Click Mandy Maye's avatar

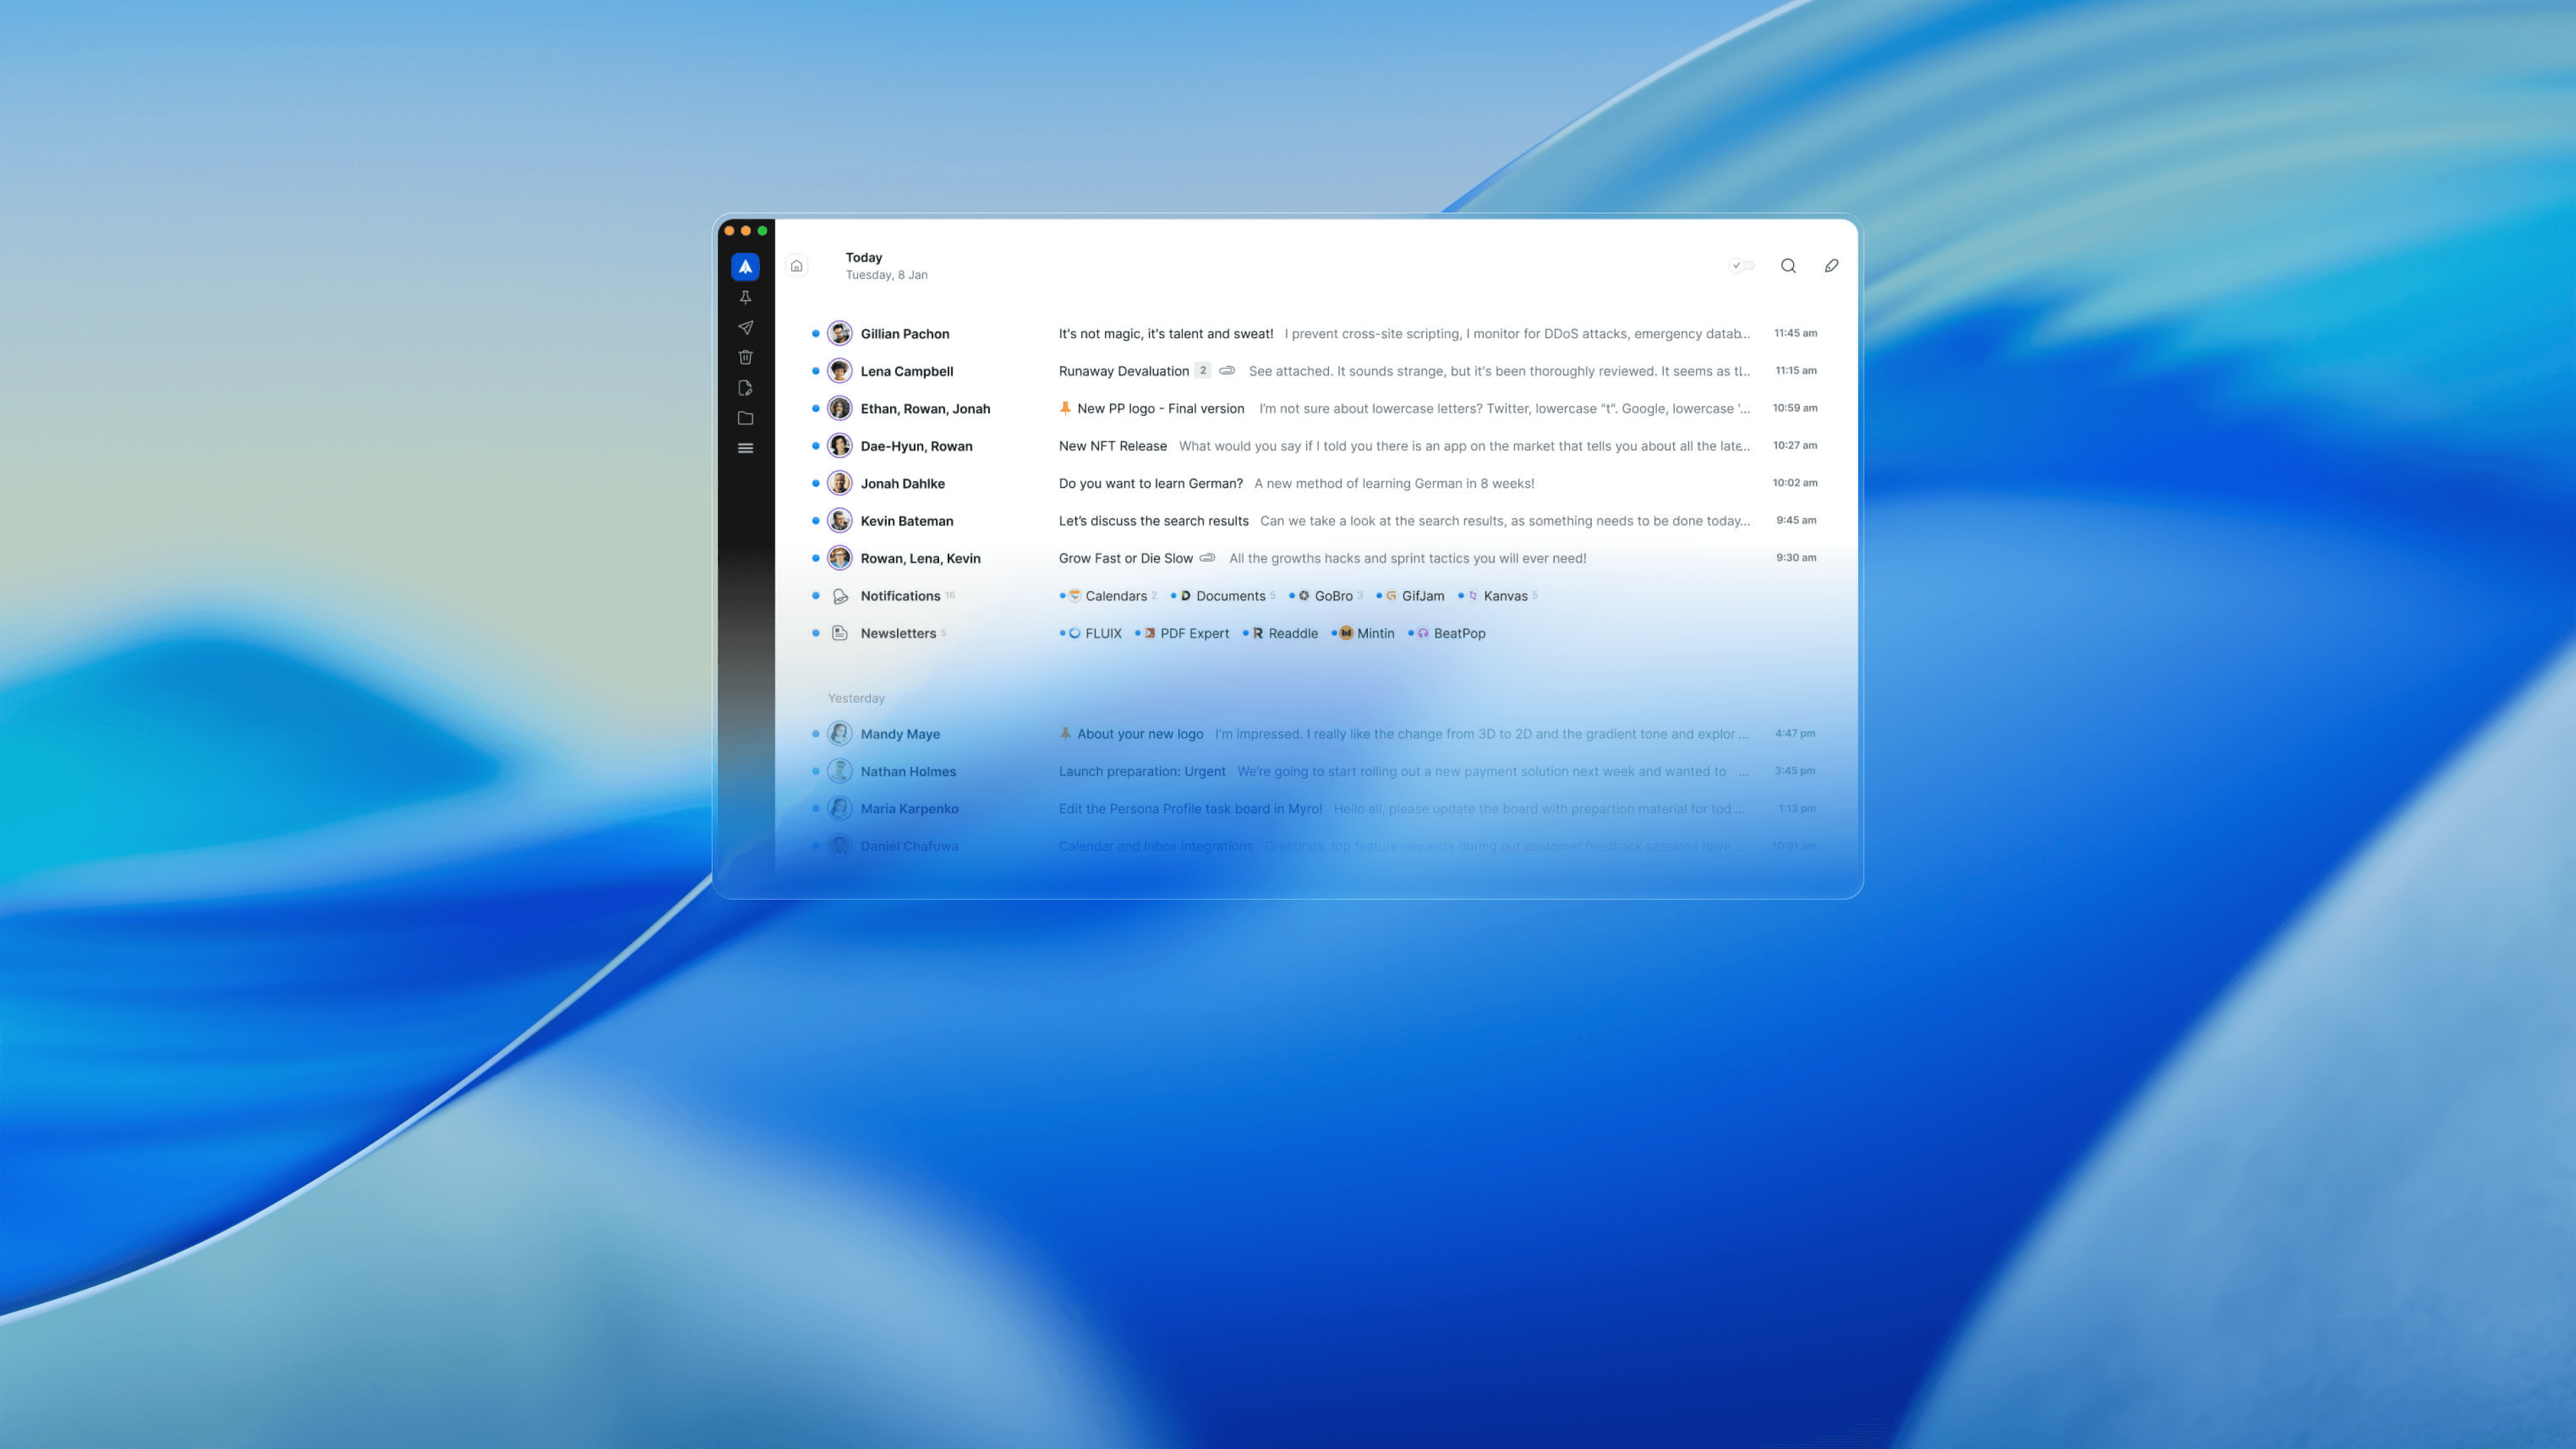pyautogui.click(x=840, y=734)
